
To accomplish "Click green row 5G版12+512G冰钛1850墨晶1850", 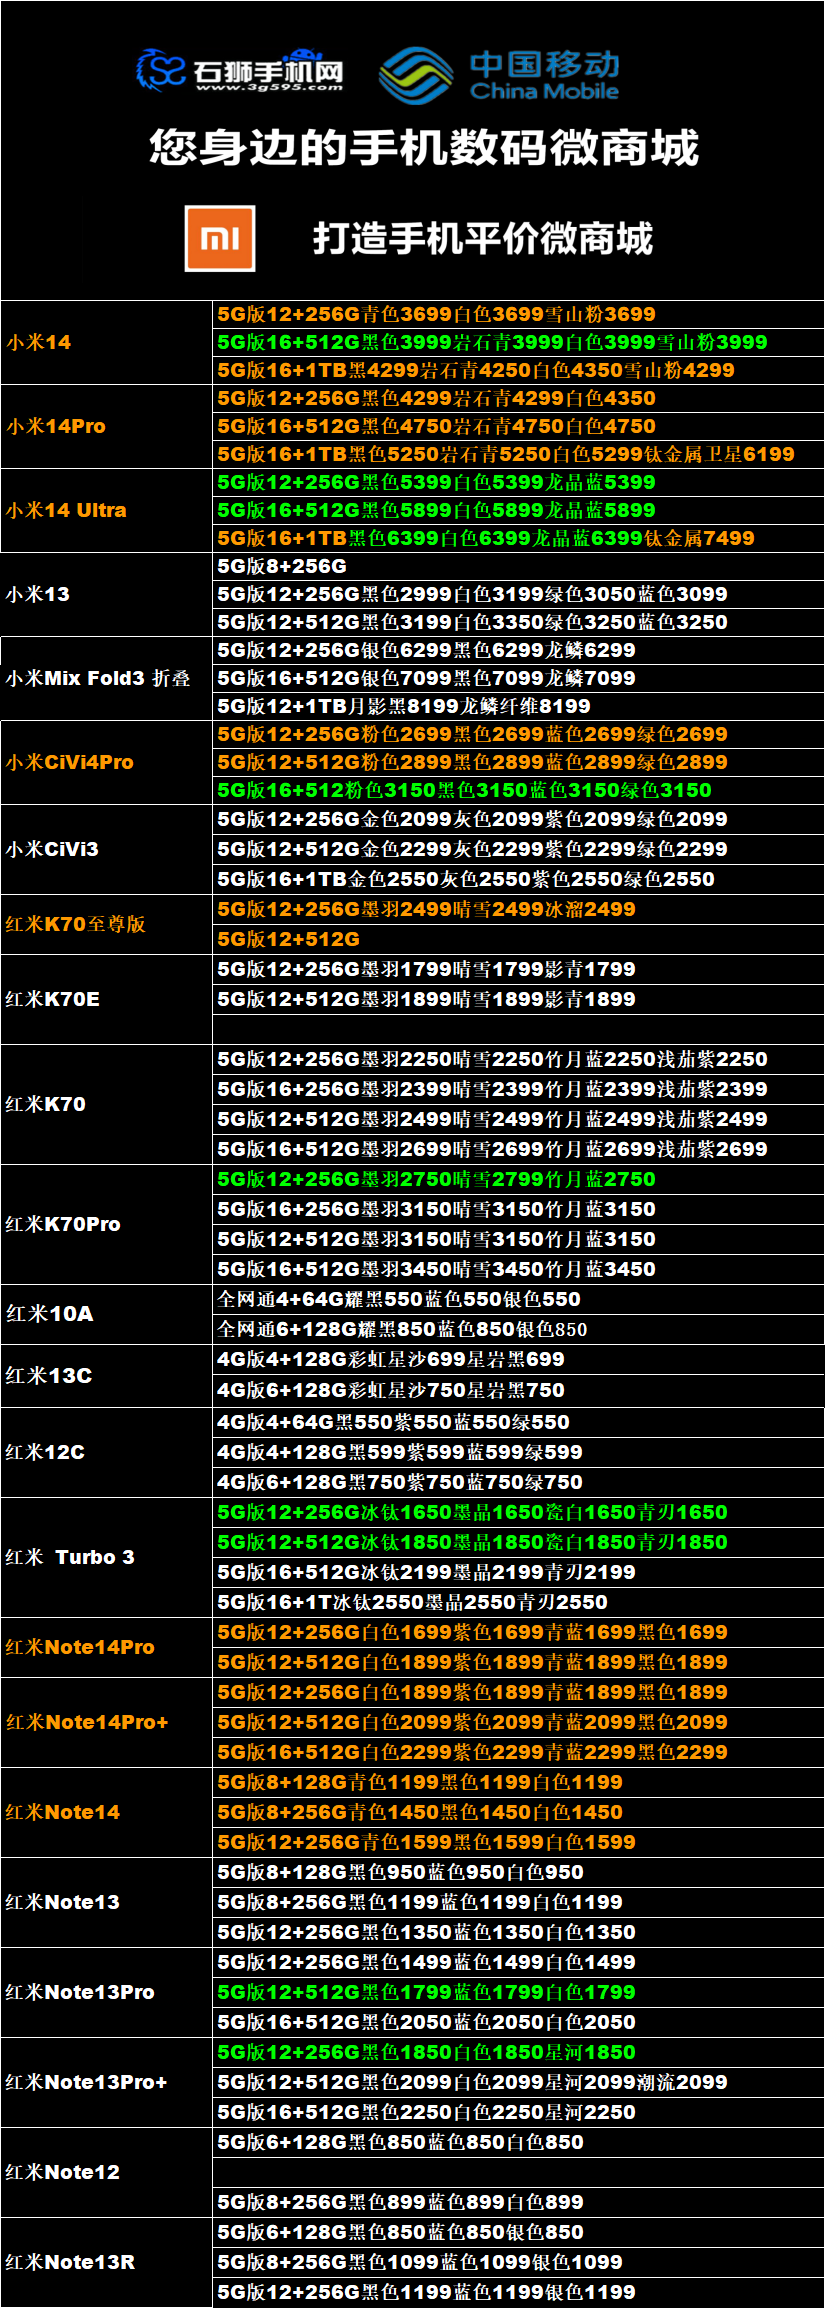I will tap(518, 1542).
